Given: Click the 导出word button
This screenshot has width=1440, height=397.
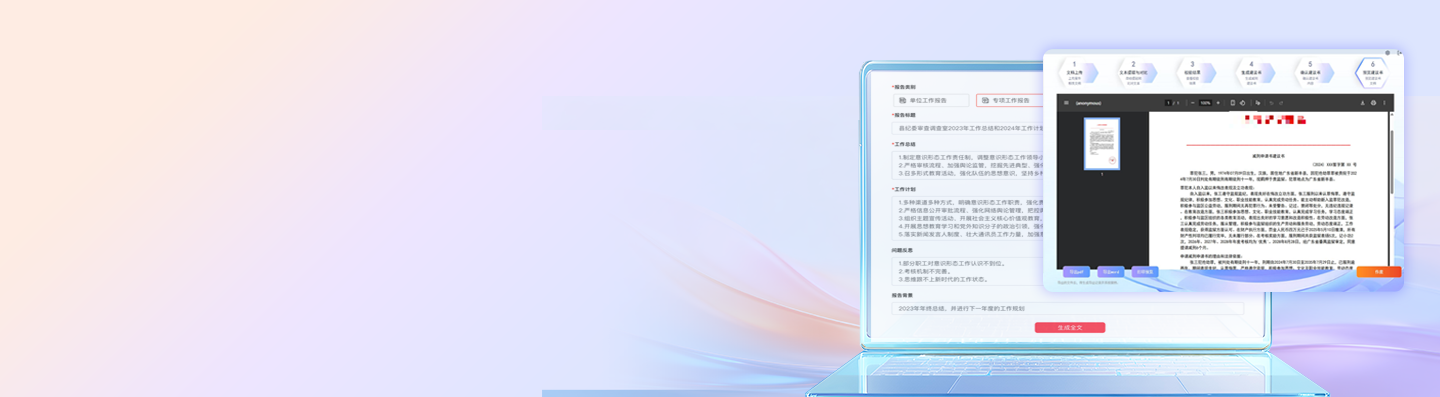Looking at the screenshot, I should (x=1111, y=272).
